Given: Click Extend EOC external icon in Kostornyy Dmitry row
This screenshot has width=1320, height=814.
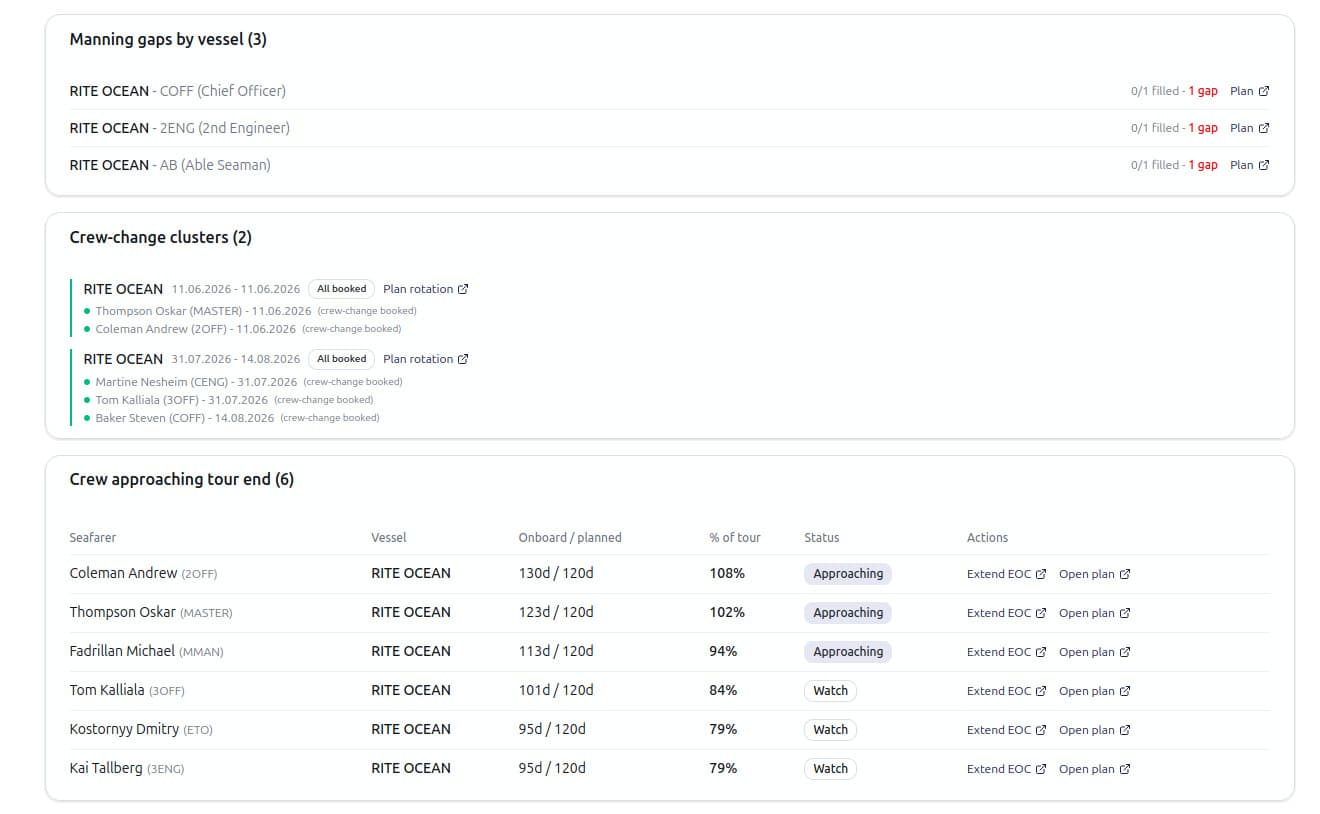Looking at the screenshot, I should point(1041,730).
